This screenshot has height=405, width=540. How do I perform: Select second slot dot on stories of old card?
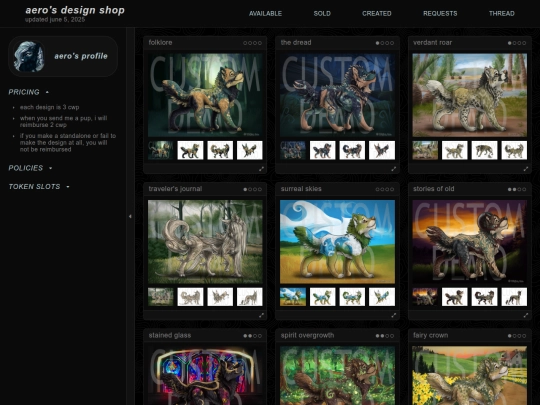tap(515, 189)
